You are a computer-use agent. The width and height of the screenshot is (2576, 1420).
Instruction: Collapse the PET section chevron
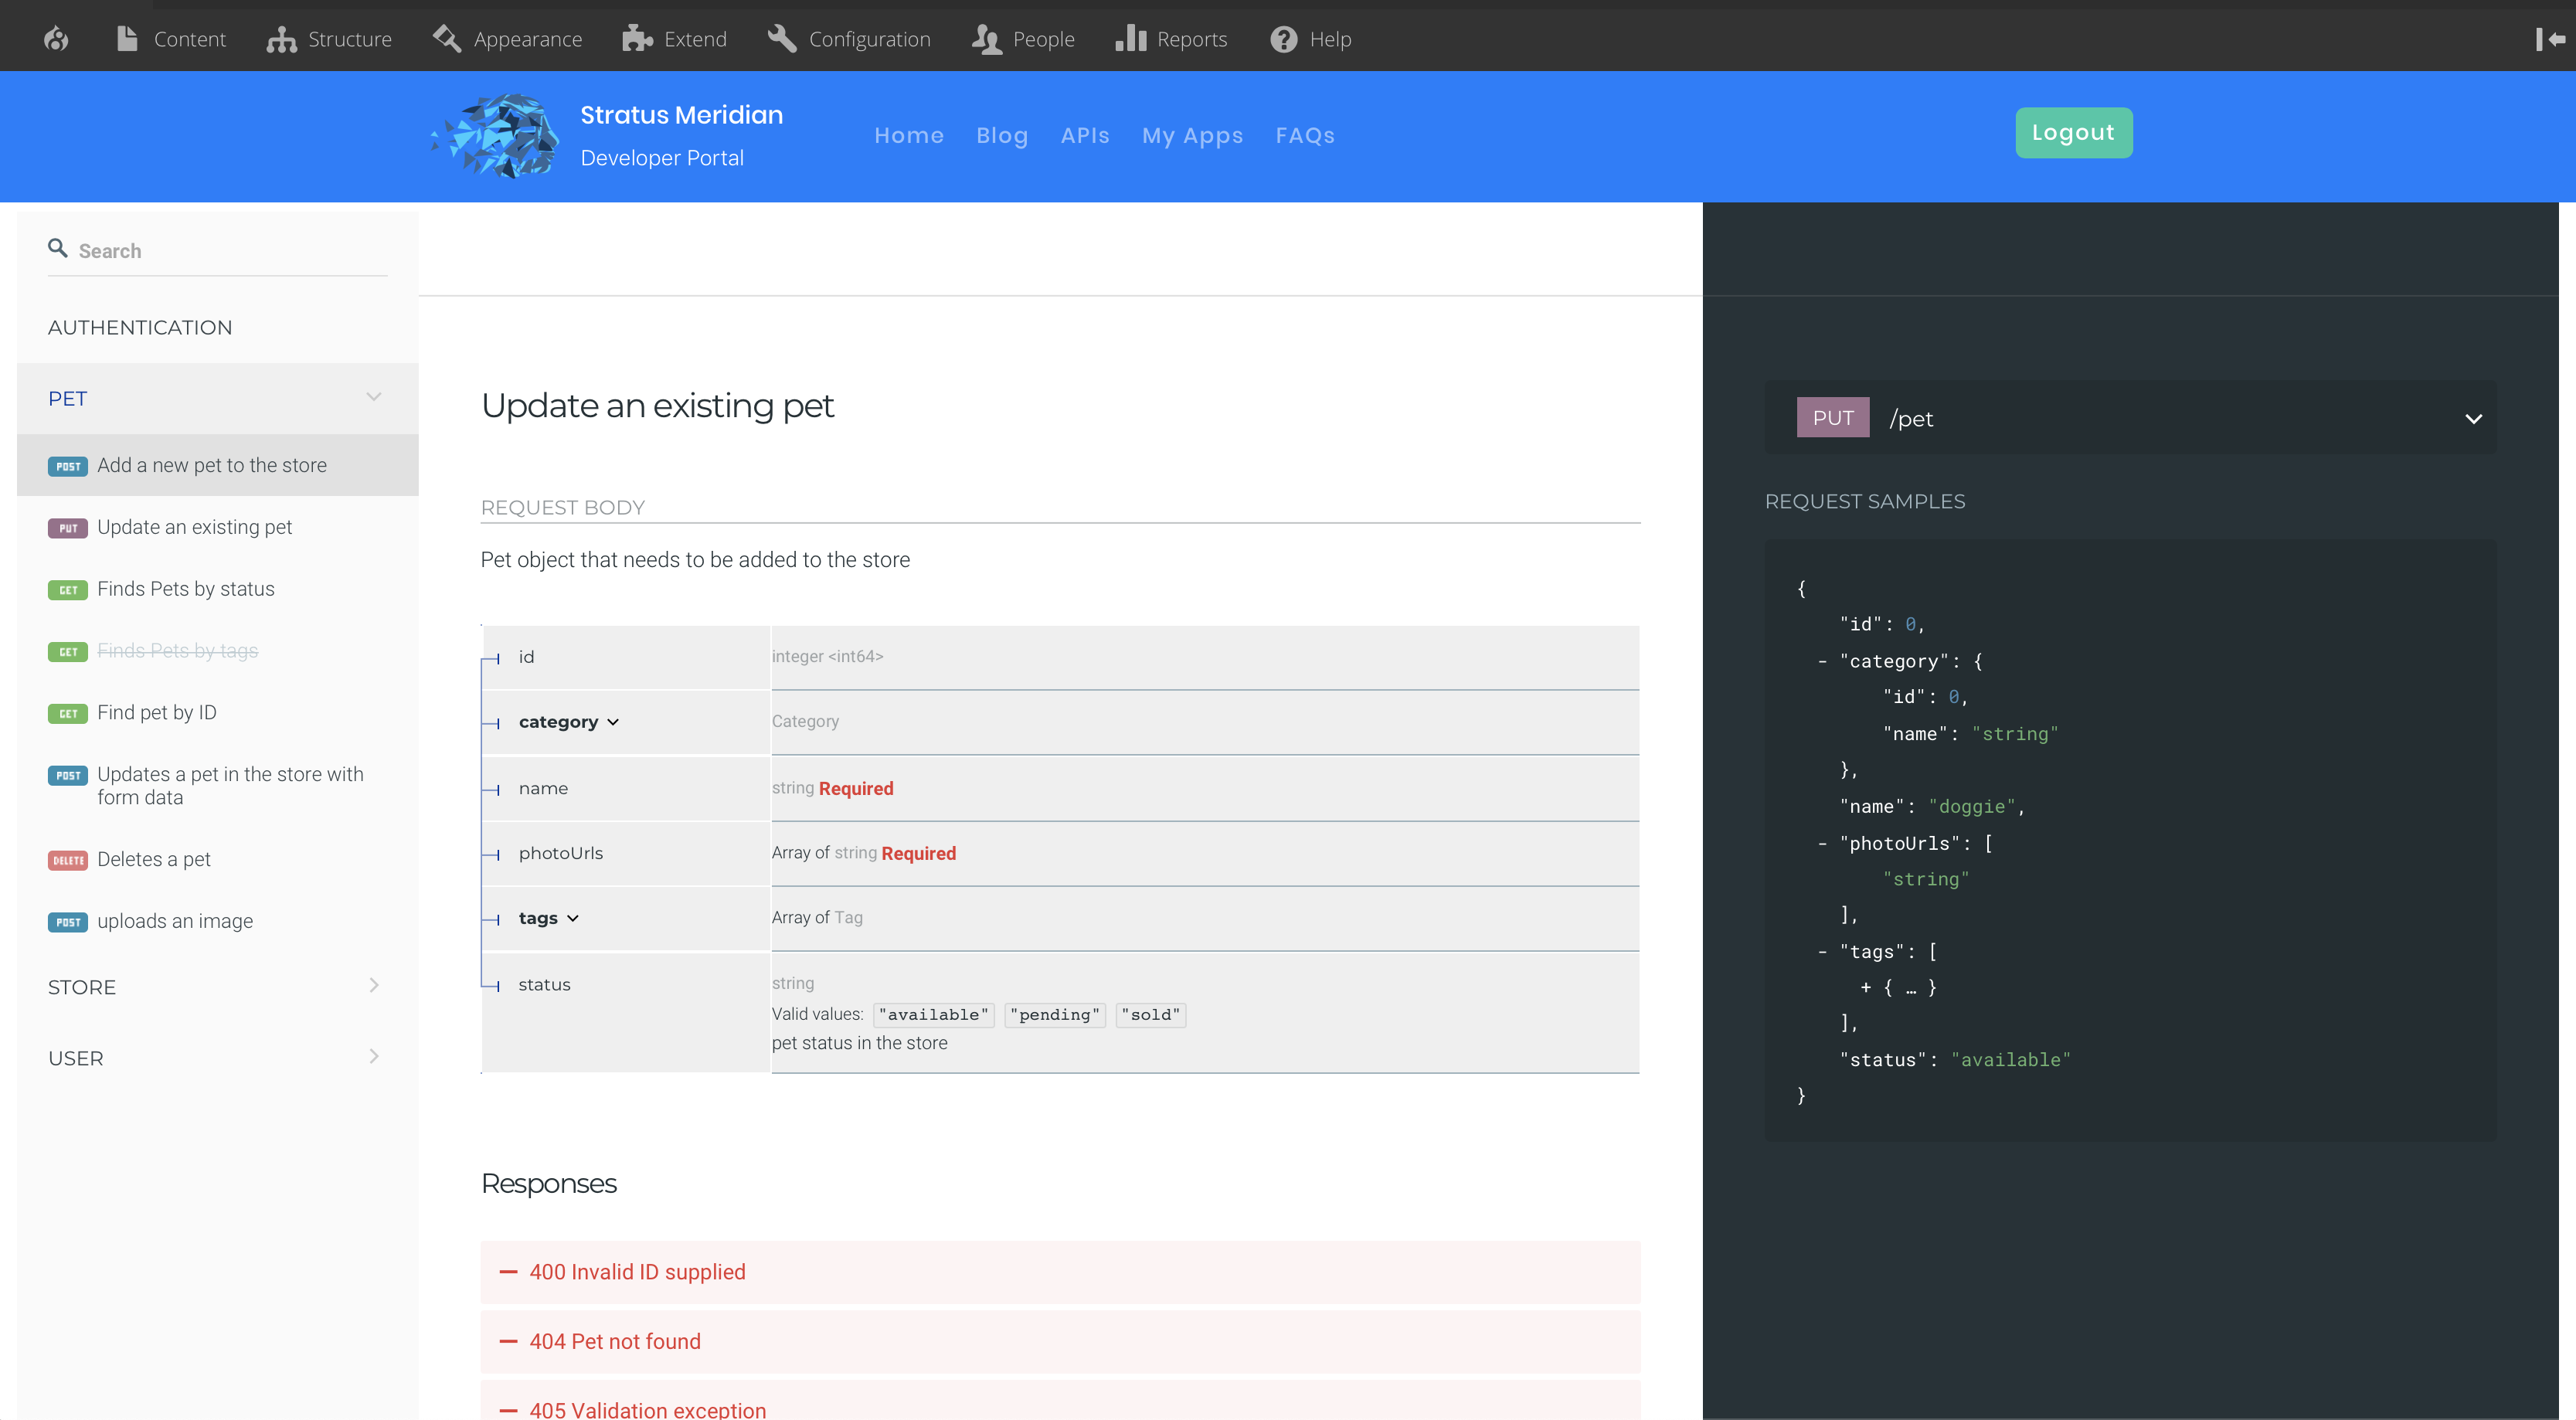pyautogui.click(x=375, y=397)
